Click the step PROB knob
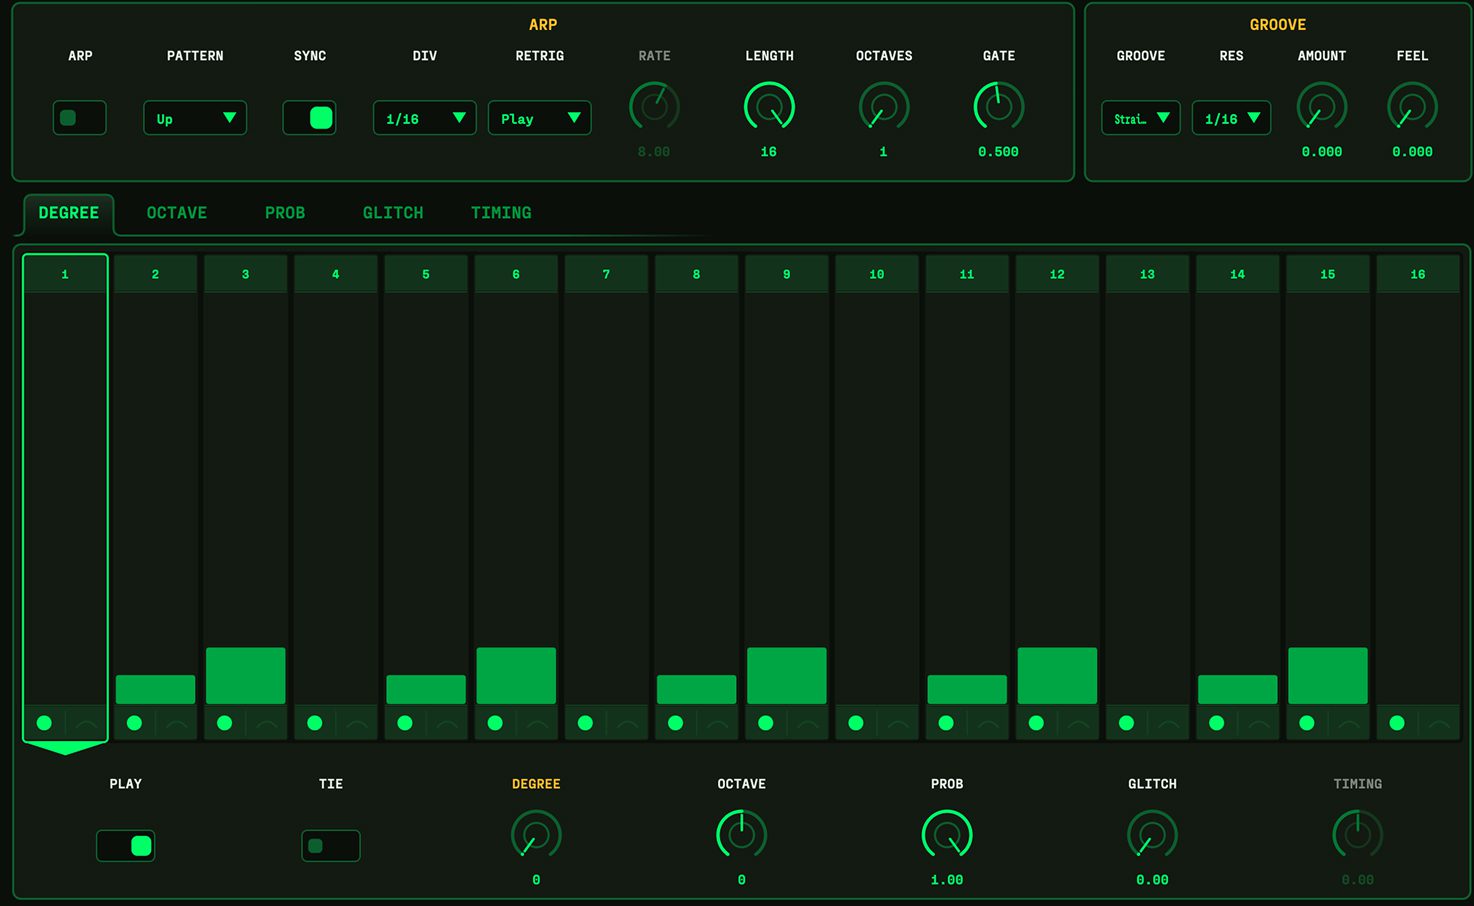The height and width of the screenshot is (906, 1474). (x=947, y=834)
